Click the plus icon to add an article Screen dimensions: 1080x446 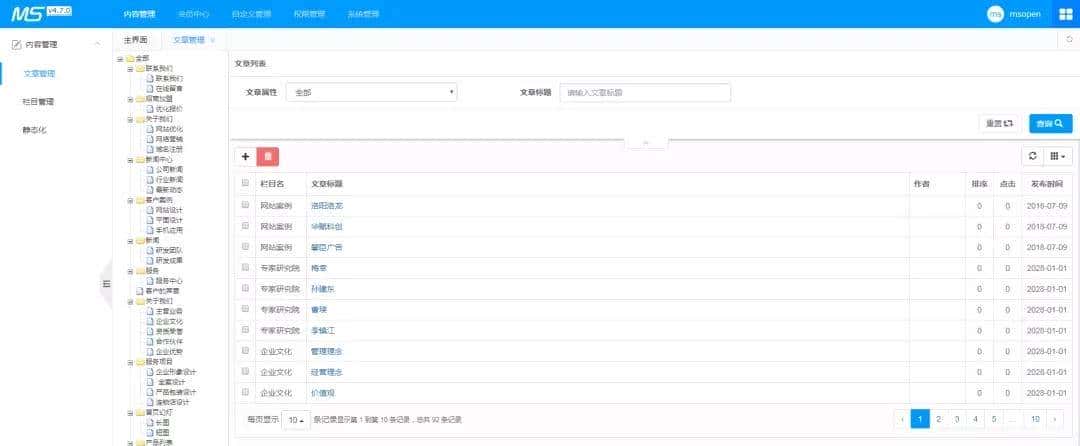tap(245, 156)
